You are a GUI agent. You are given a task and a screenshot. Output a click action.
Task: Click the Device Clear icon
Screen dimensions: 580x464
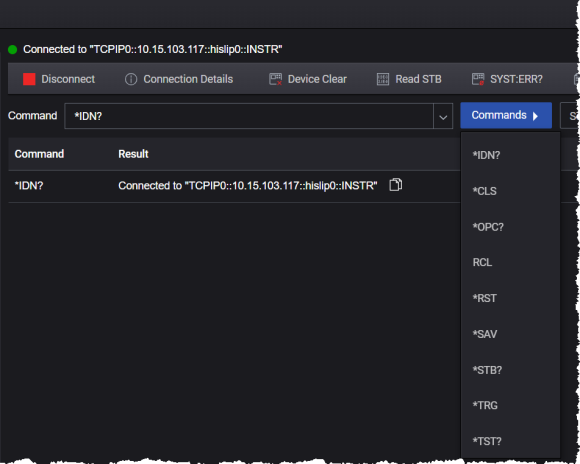click(x=276, y=79)
